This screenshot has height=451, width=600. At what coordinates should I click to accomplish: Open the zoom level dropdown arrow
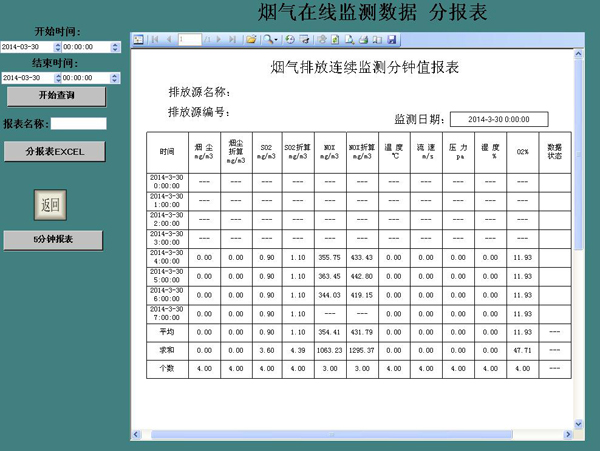click(276, 40)
